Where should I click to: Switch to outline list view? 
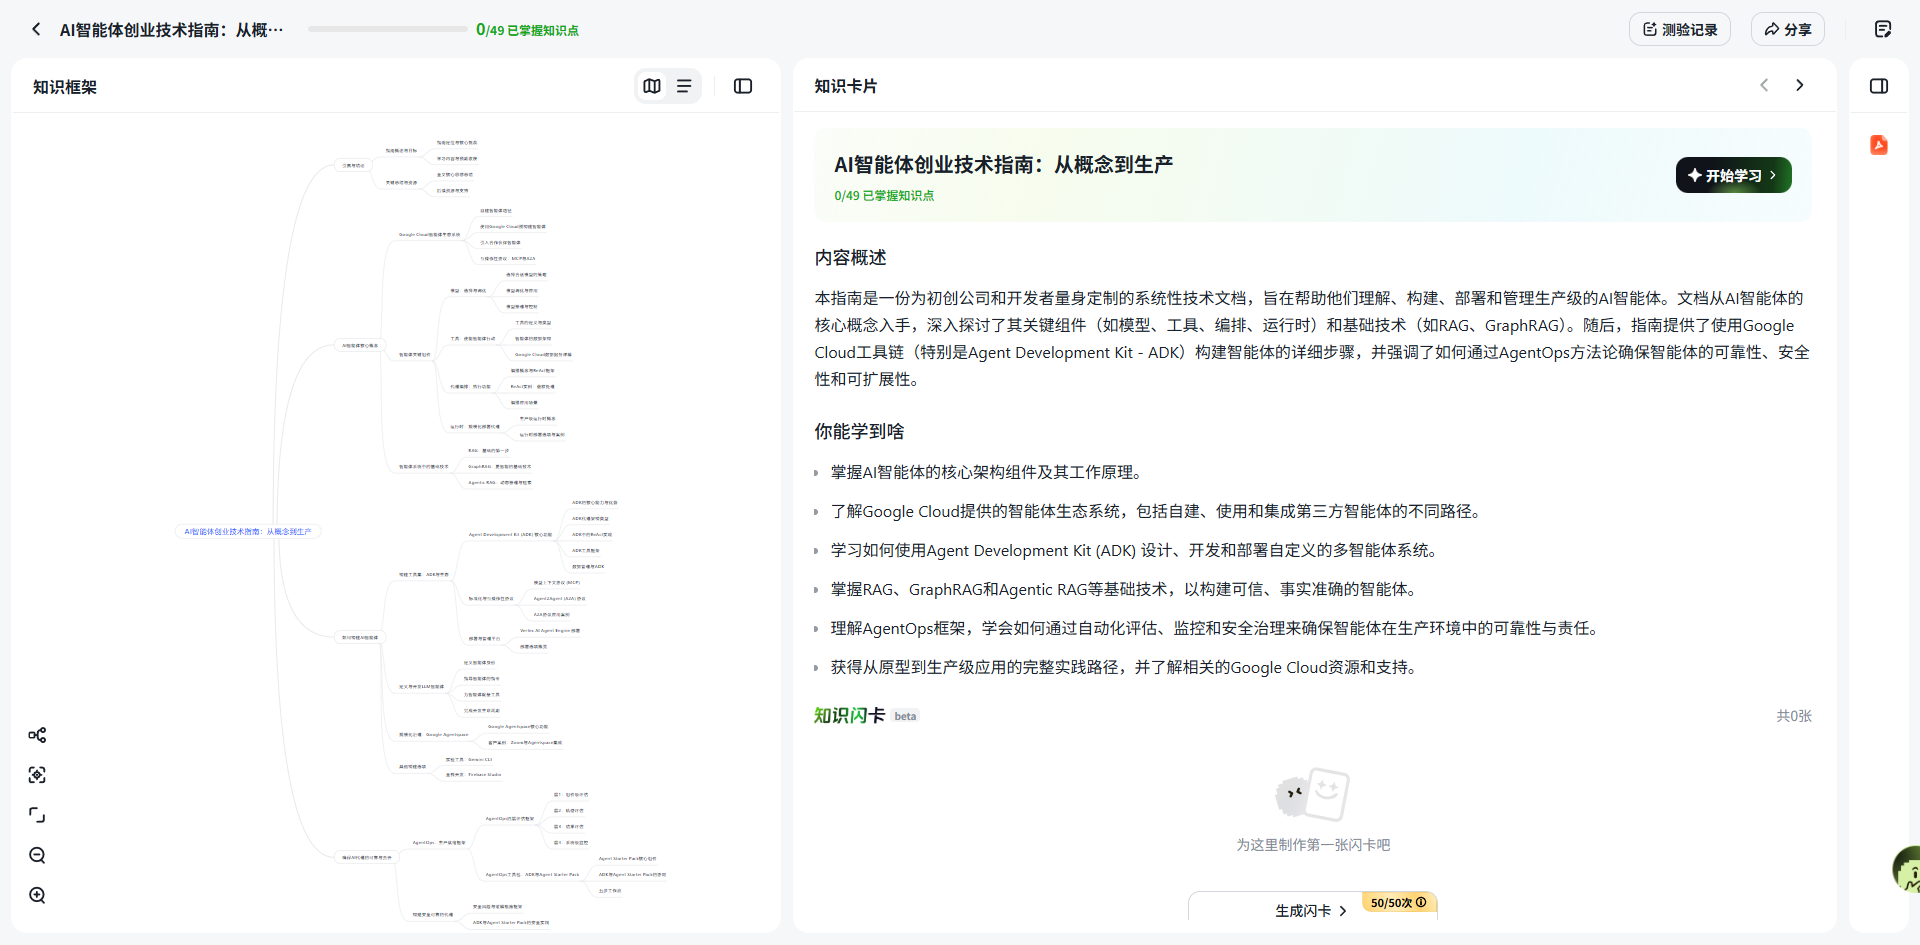(684, 86)
